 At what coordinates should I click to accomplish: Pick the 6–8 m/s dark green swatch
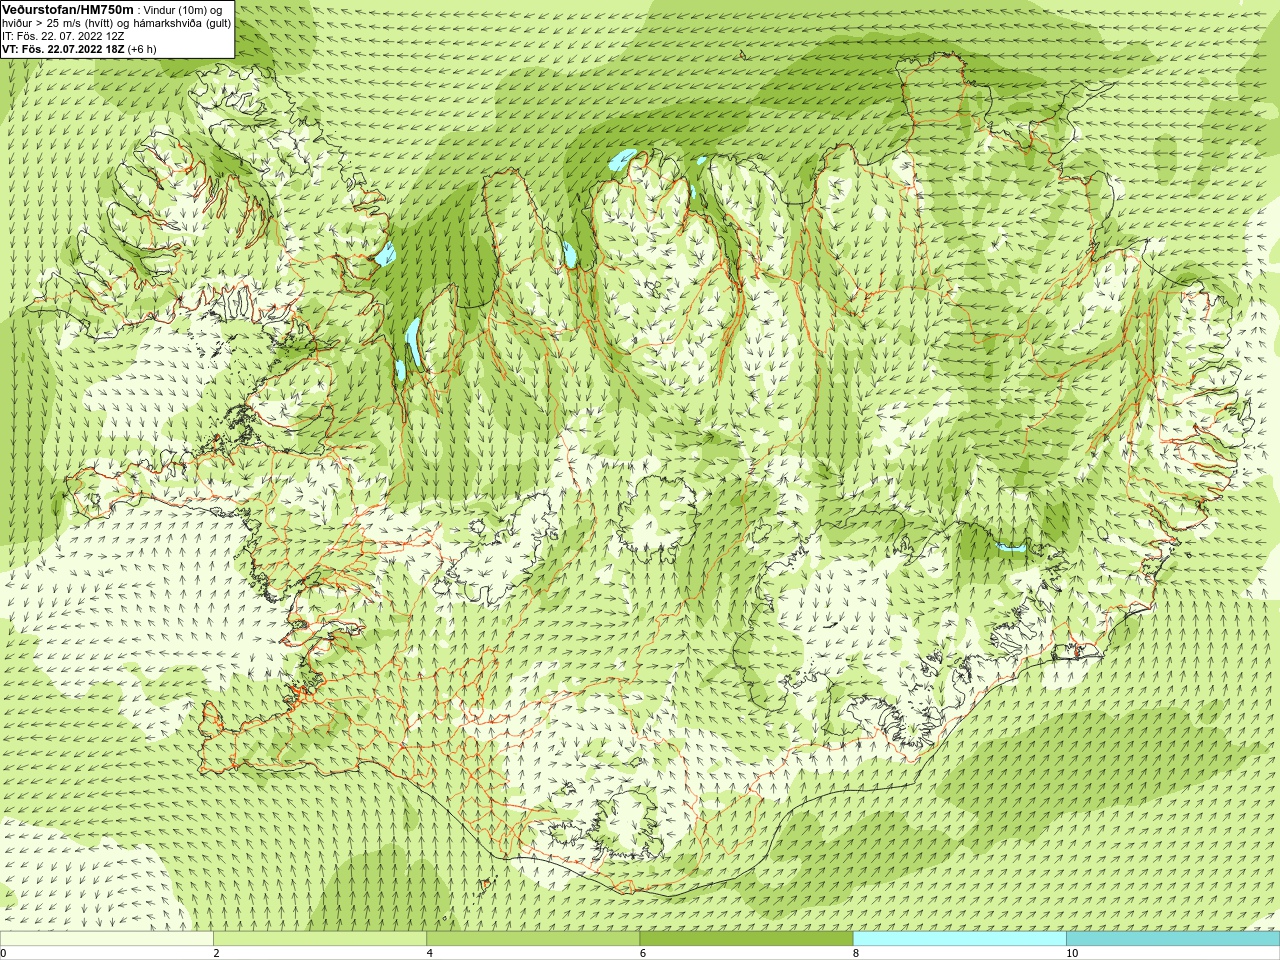(x=746, y=939)
